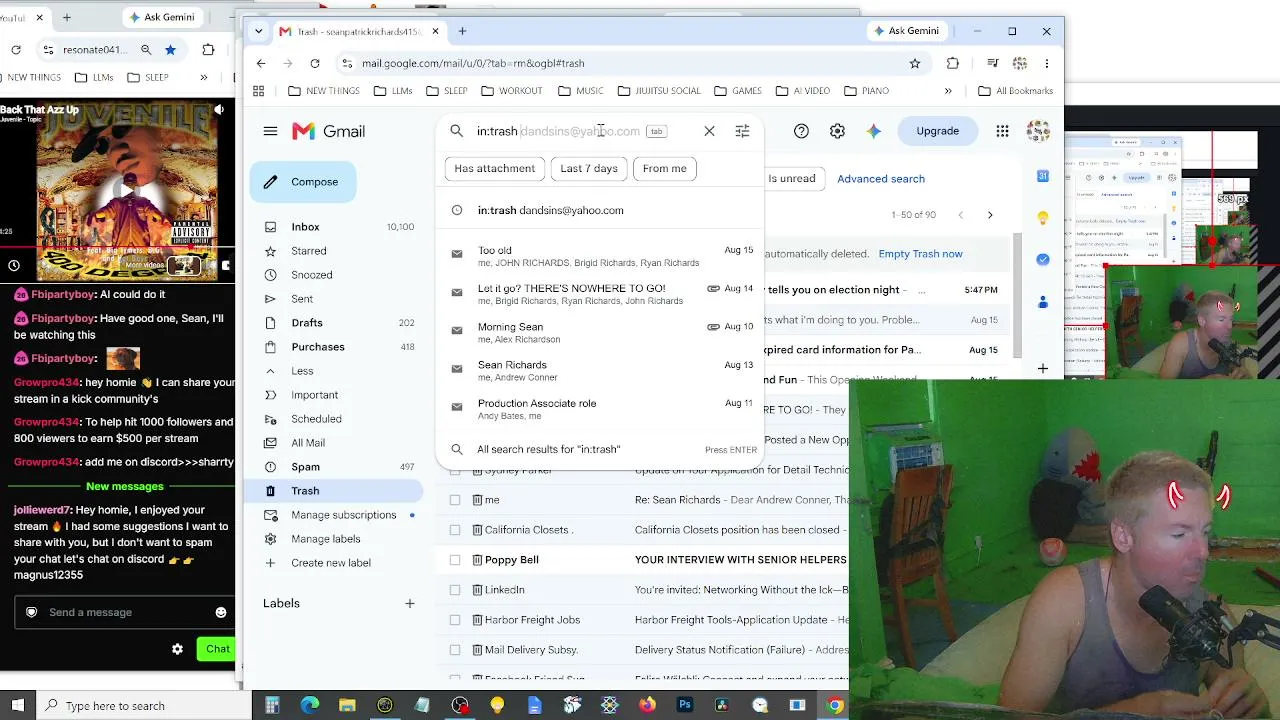Select suggestion 'in:trash dandsins@yahoo.com'
This screenshot has height=720, width=1280.
coord(599,211)
